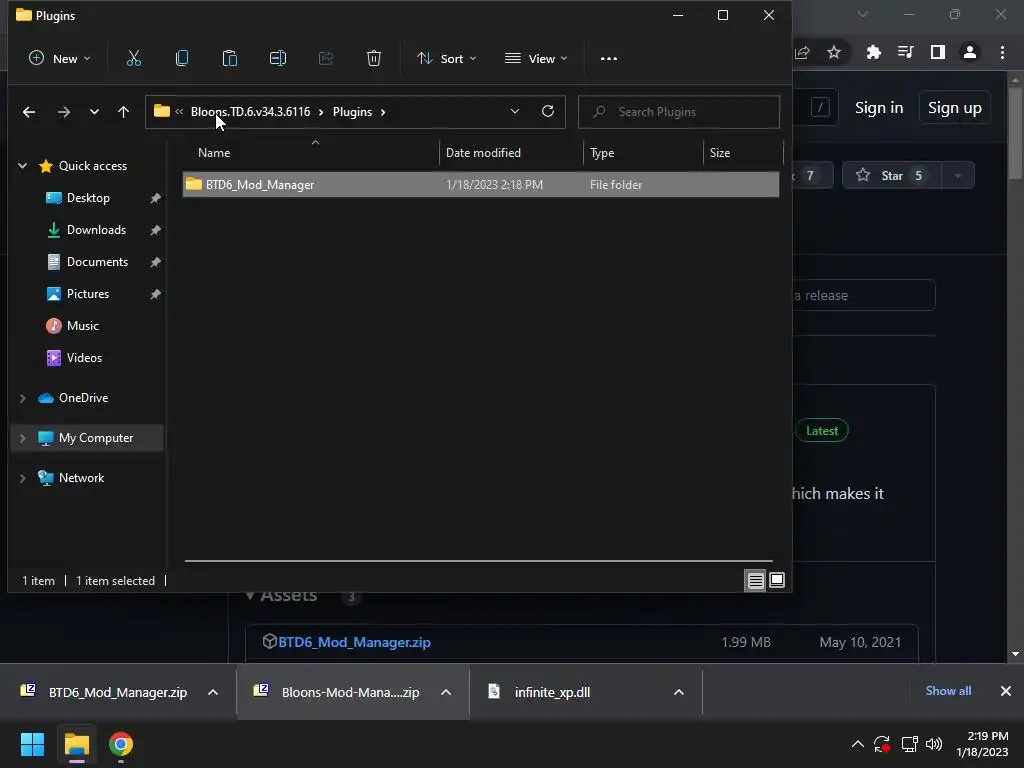Image resolution: width=1024 pixels, height=768 pixels.
Task: Click Plugins breadcrumb segment
Action: (x=352, y=112)
